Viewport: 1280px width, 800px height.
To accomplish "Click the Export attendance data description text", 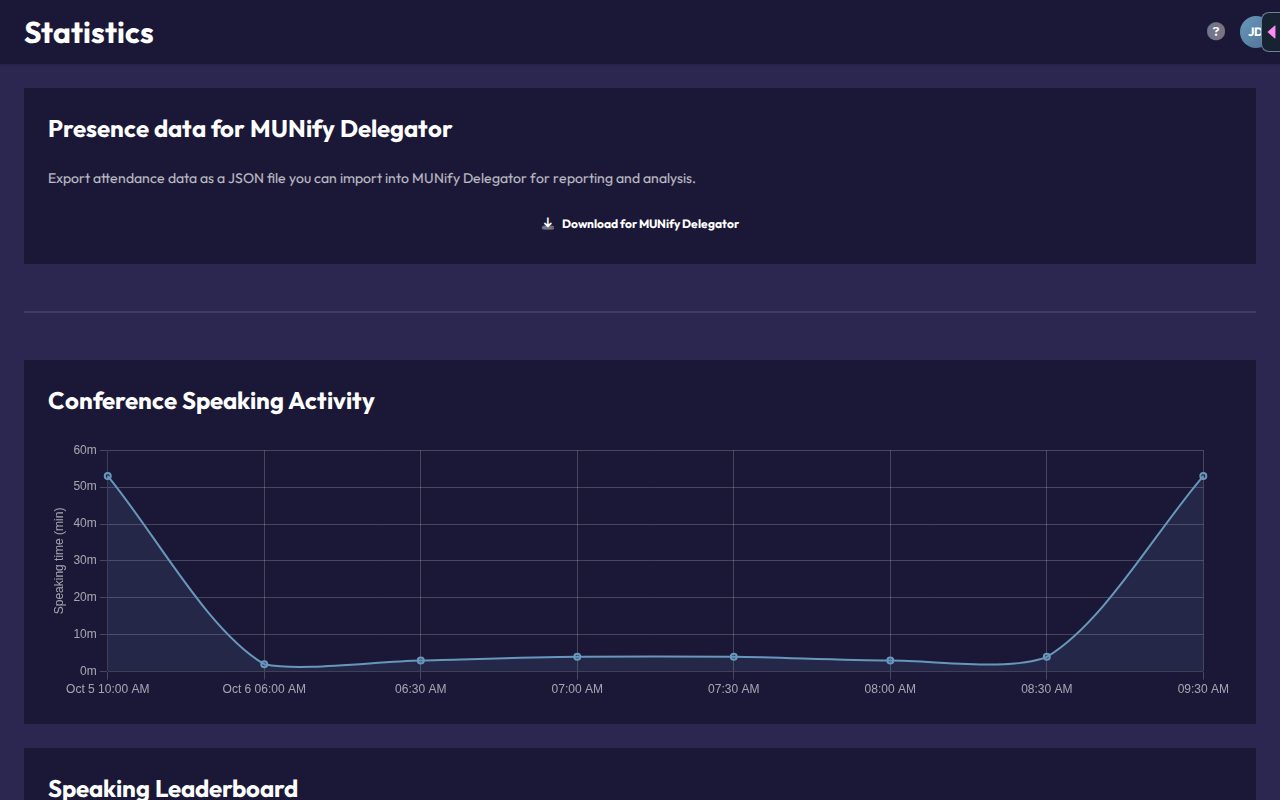I will pyautogui.click(x=372, y=179).
